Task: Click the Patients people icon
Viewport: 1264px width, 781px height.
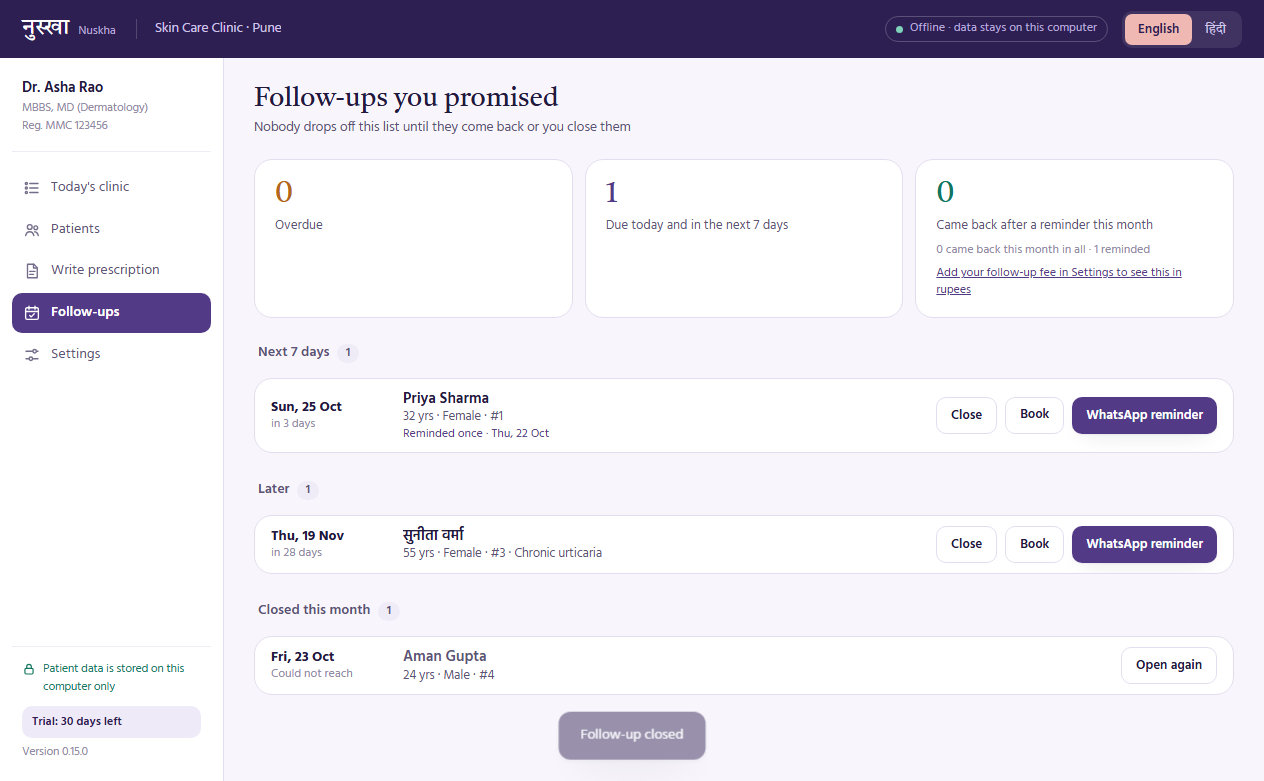Action: coord(31,229)
